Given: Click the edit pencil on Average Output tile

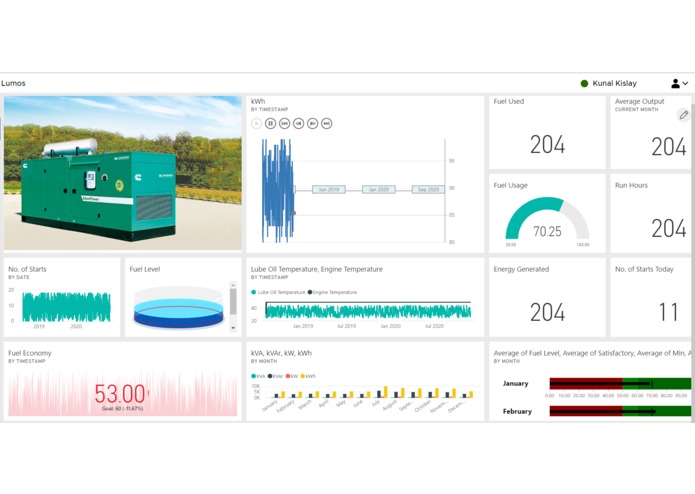Looking at the screenshot, I should point(683,115).
